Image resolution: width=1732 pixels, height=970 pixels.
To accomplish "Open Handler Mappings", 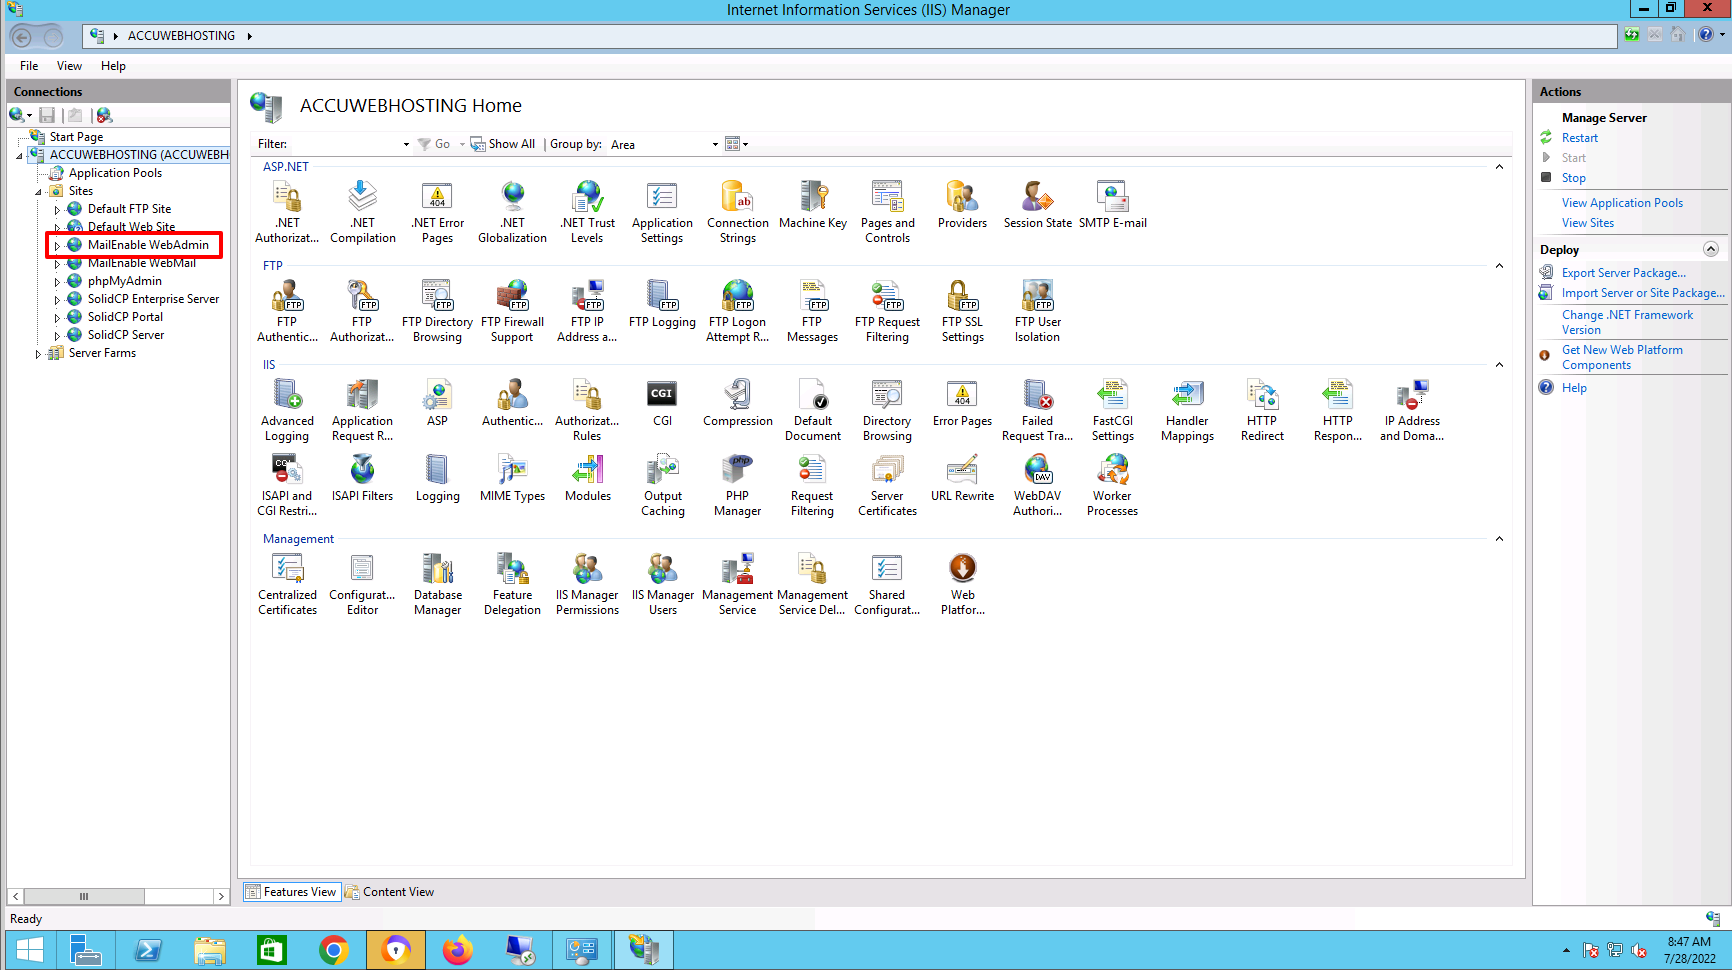I will (x=1187, y=409).
